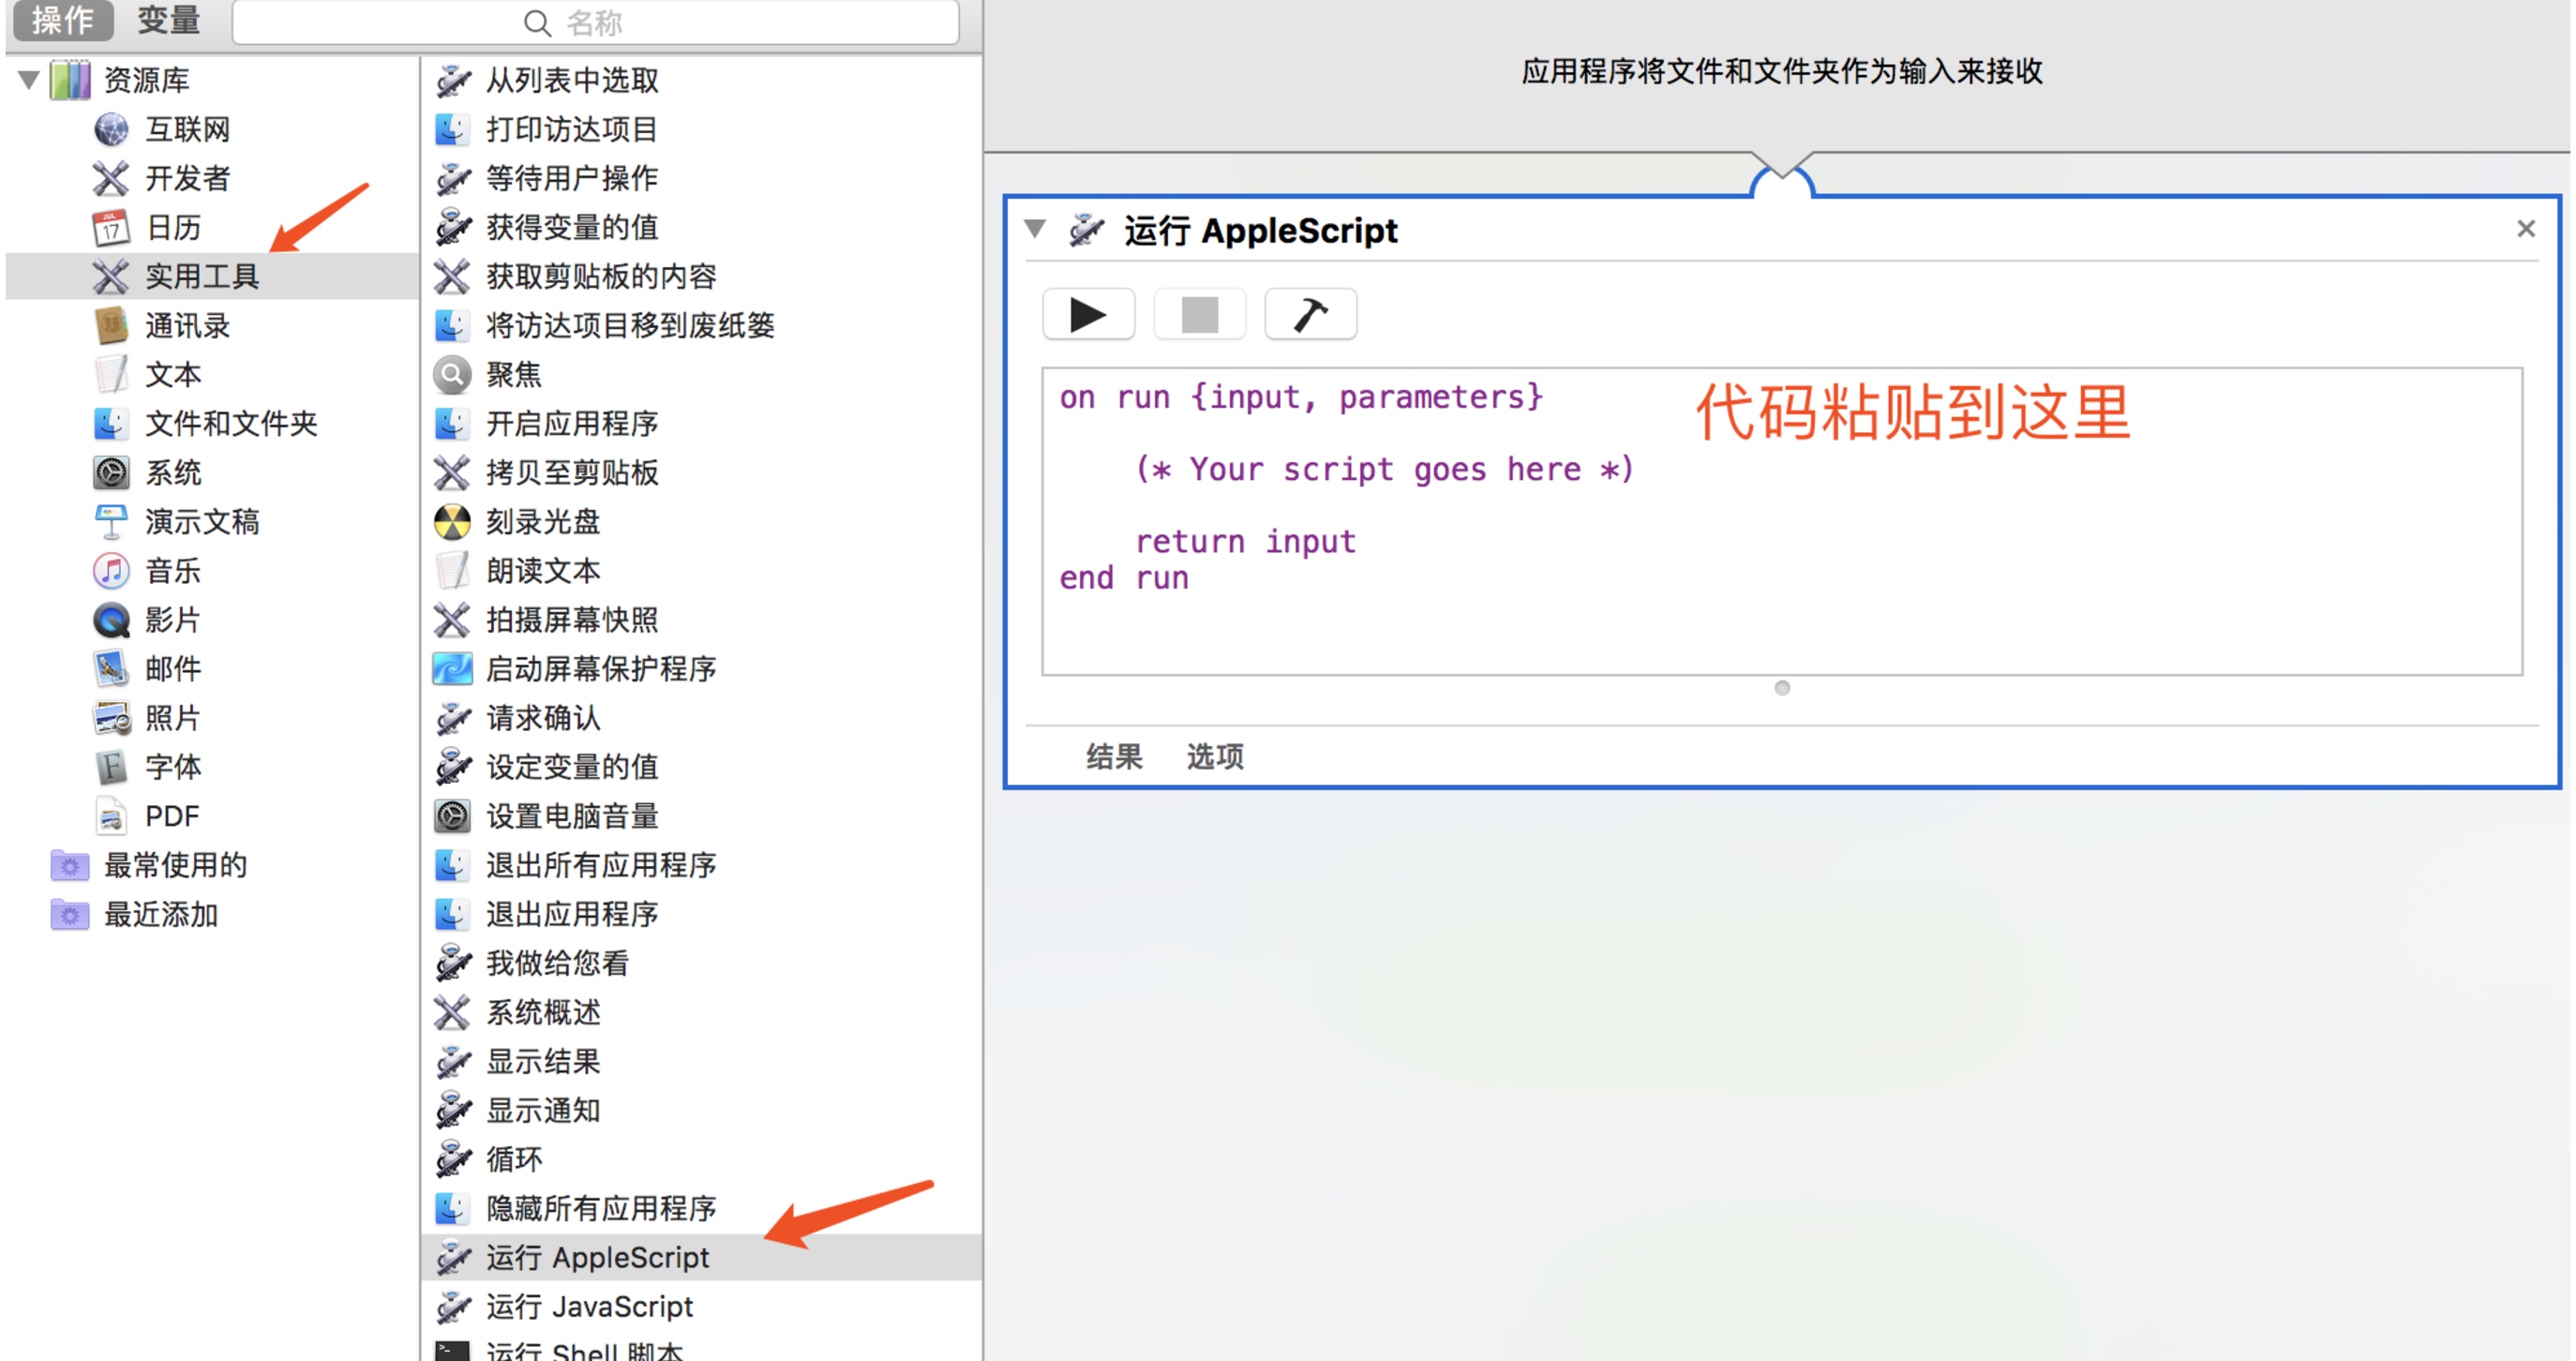This screenshot has height=1361, width=2576.
Task: Select the 启动屏幕保护程序 action
Action: 600,669
